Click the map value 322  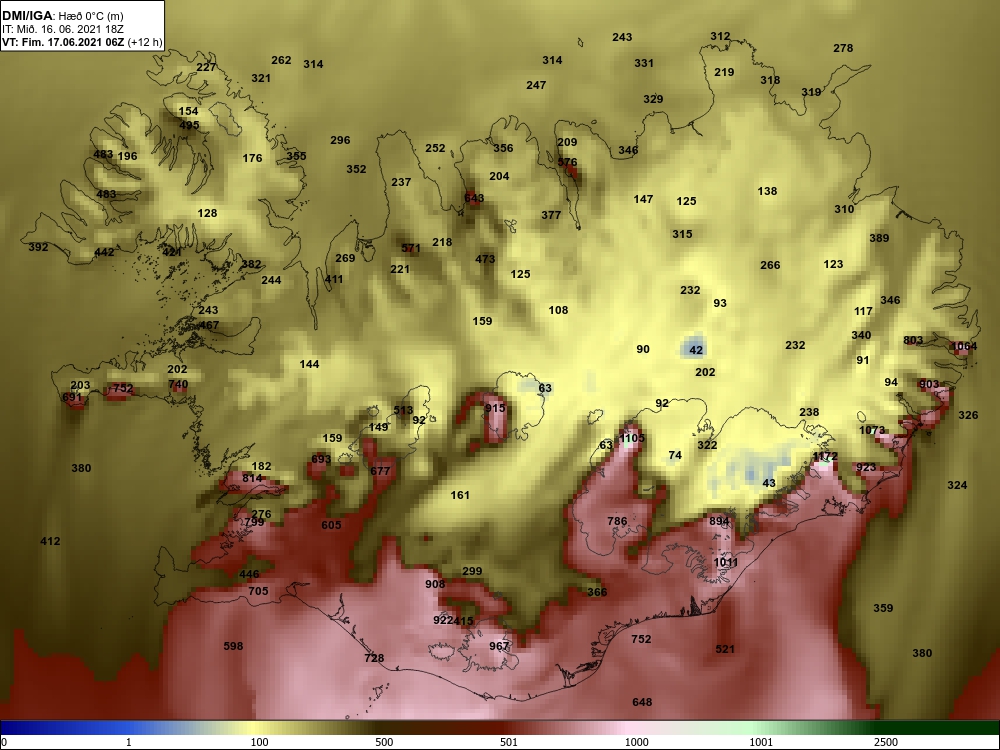tap(707, 445)
